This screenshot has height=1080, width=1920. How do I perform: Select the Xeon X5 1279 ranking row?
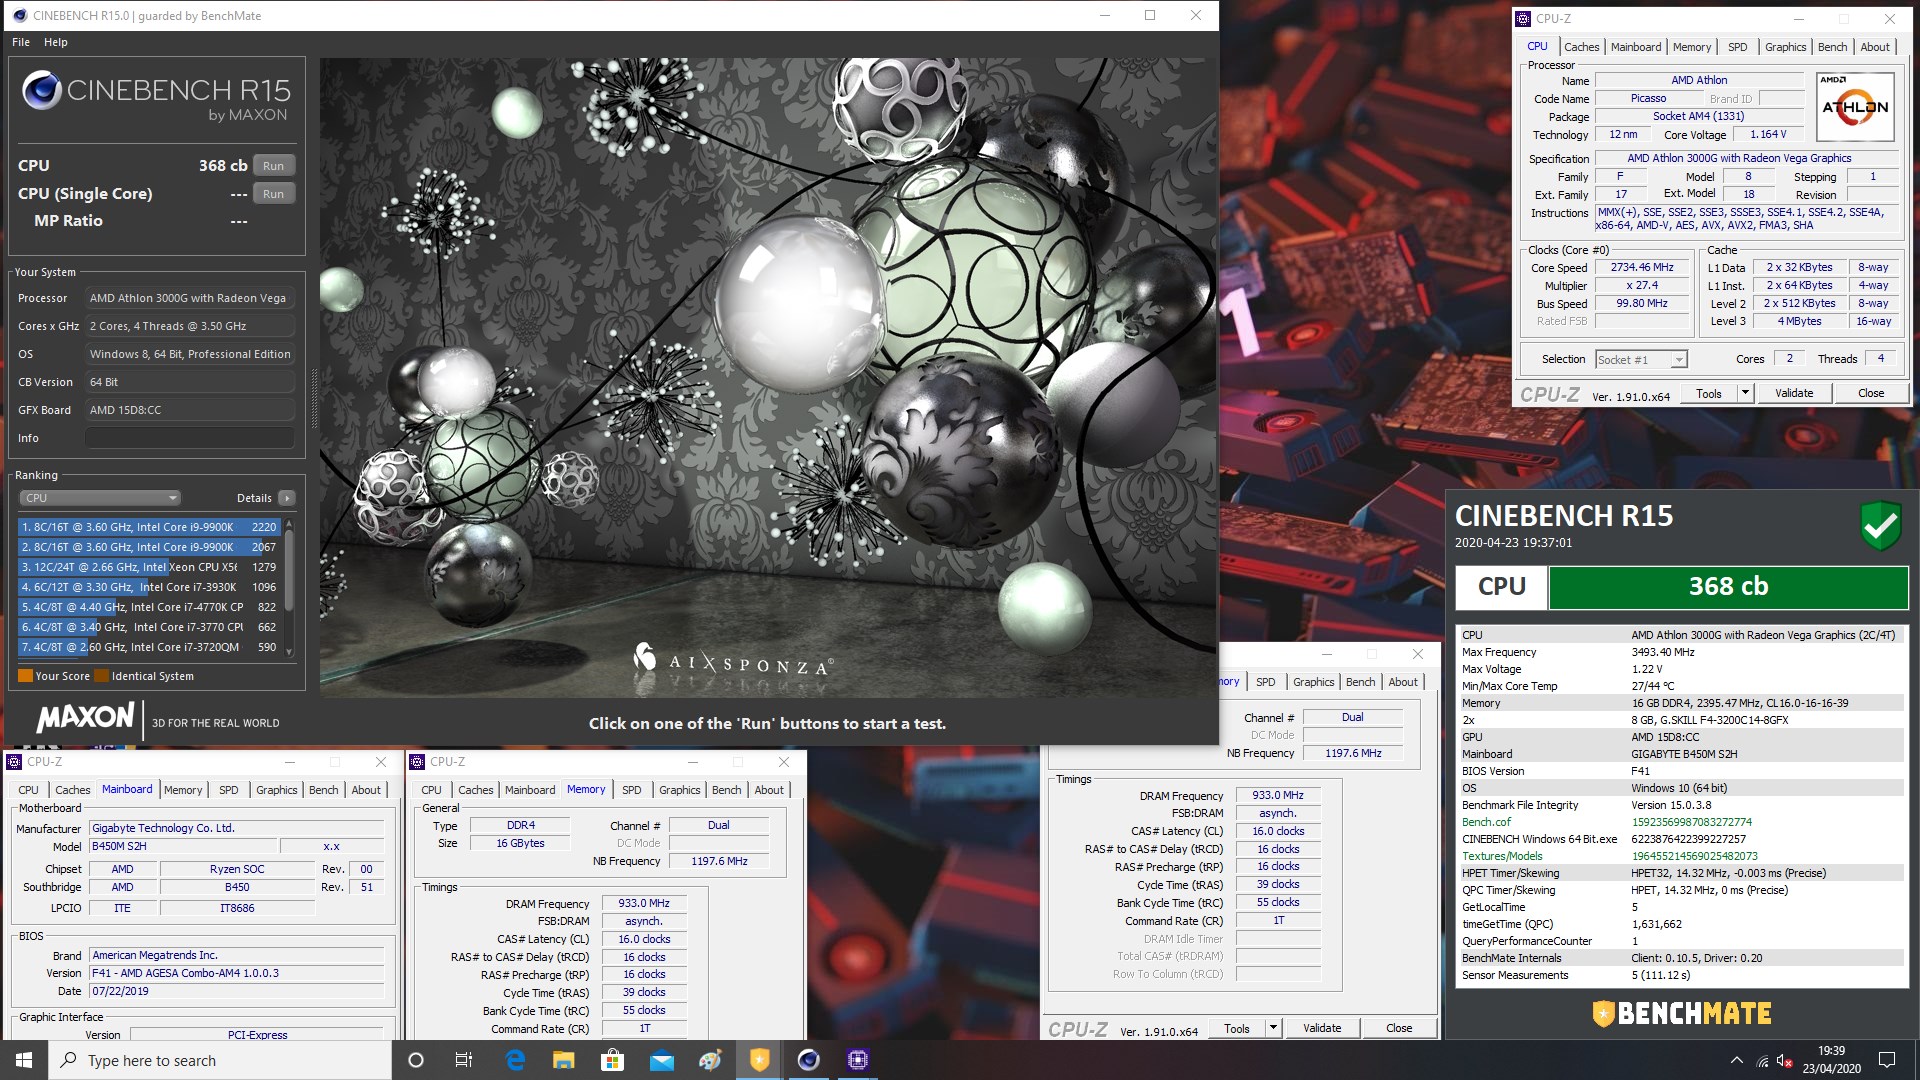point(148,567)
